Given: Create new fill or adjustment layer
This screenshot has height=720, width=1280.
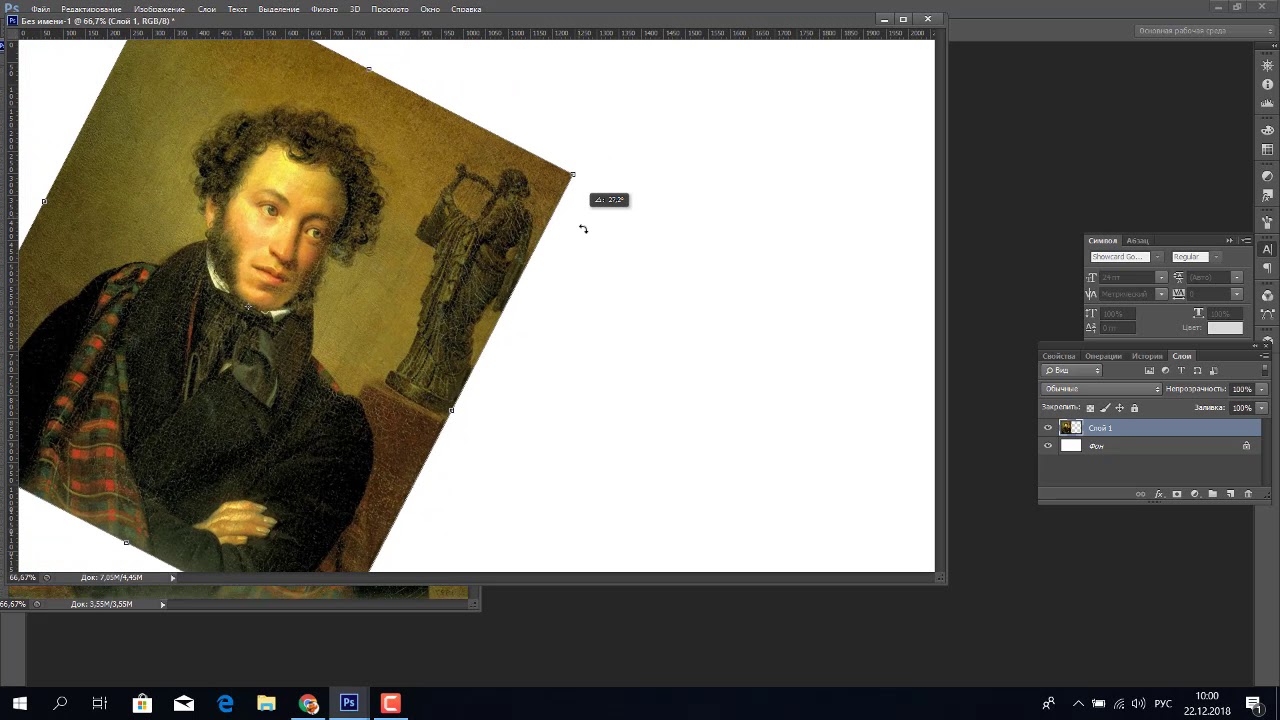Looking at the screenshot, I should [1195, 494].
